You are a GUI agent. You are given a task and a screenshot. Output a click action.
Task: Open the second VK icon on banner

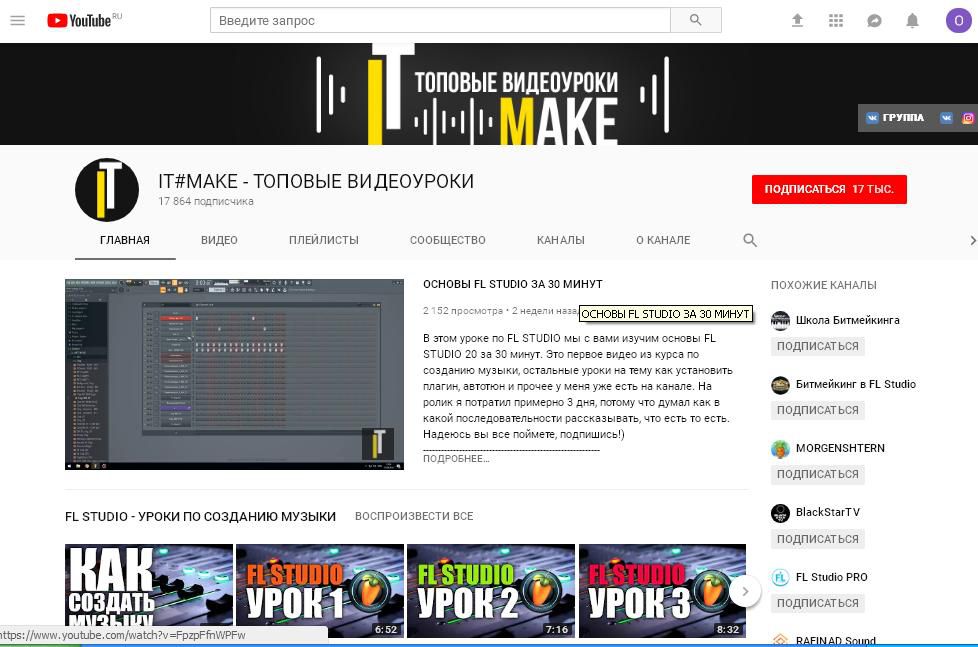click(946, 117)
